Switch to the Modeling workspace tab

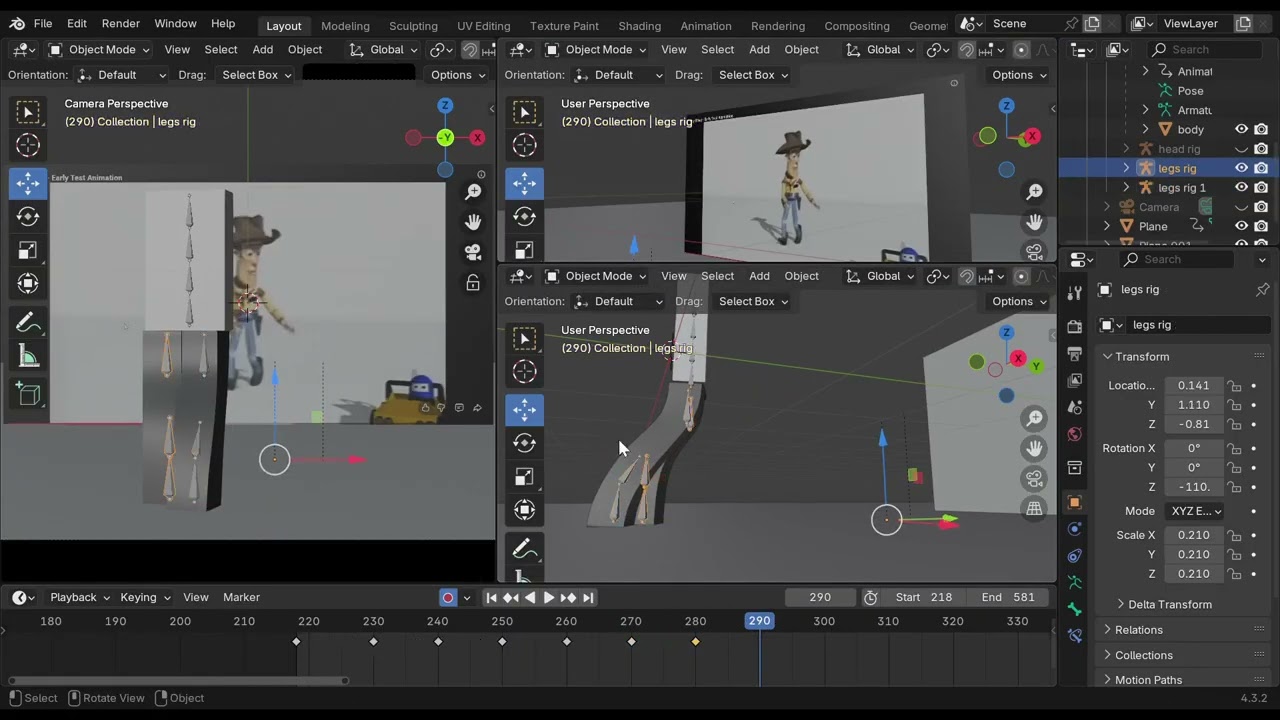345,26
